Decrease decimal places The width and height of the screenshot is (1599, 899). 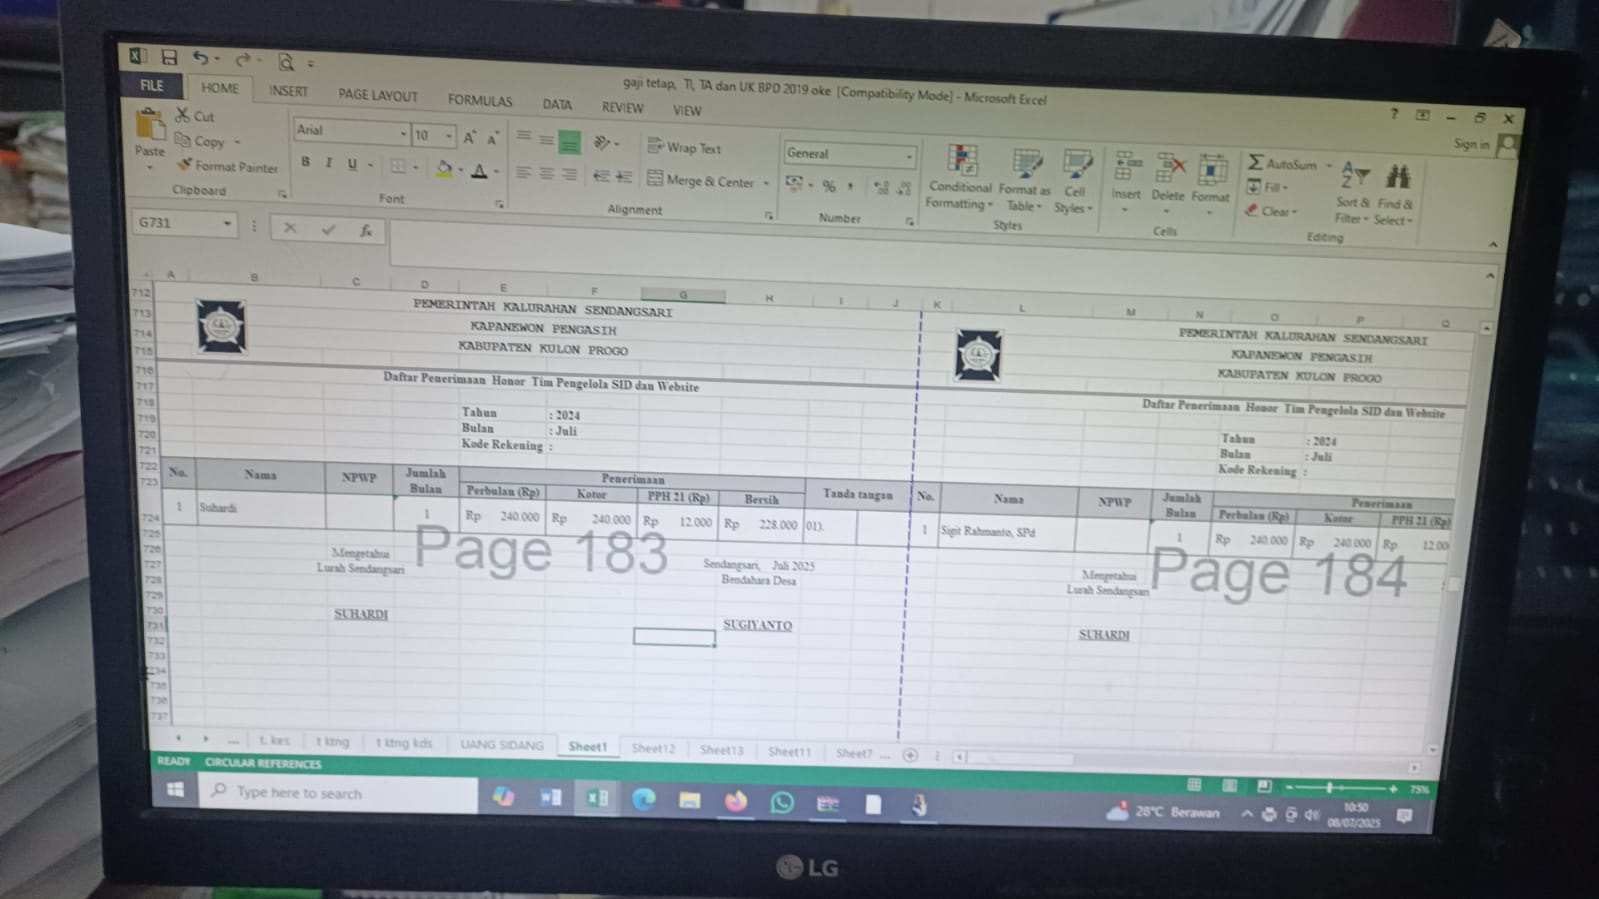(x=904, y=188)
